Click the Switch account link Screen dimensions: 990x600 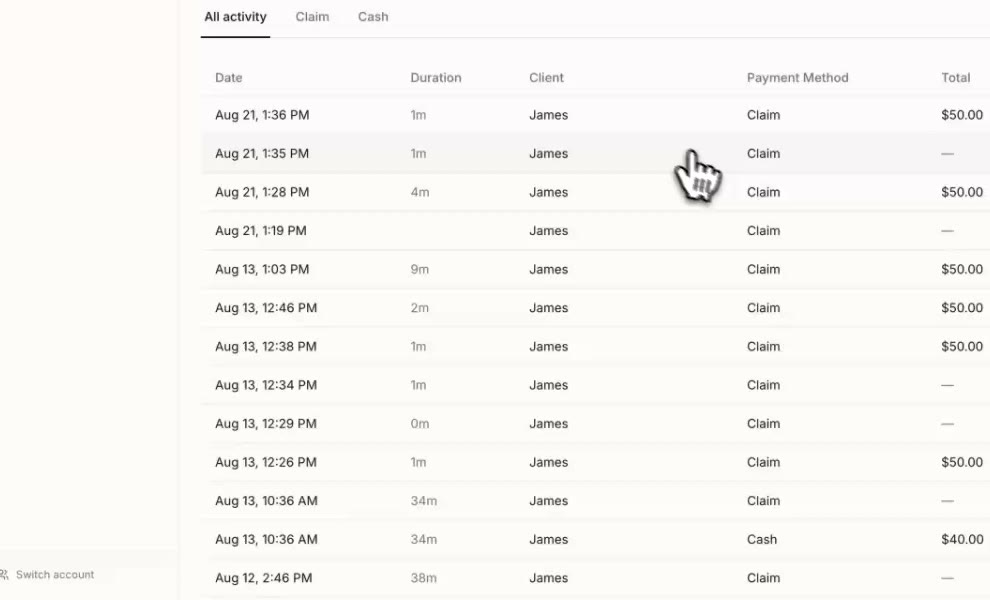(55, 575)
